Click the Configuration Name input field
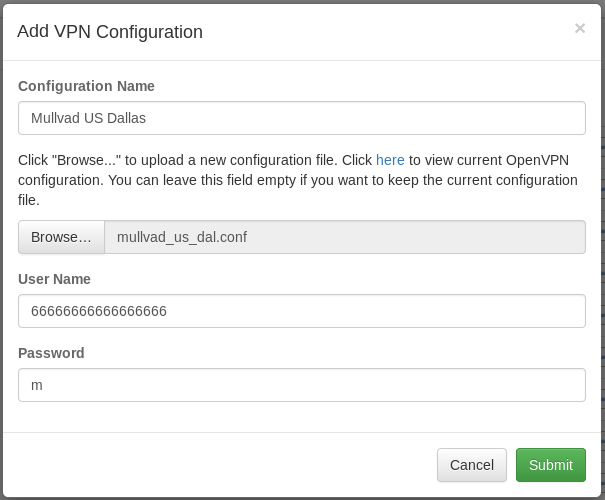Image resolution: width=605 pixels, height=500 pixels. point(301,118)
